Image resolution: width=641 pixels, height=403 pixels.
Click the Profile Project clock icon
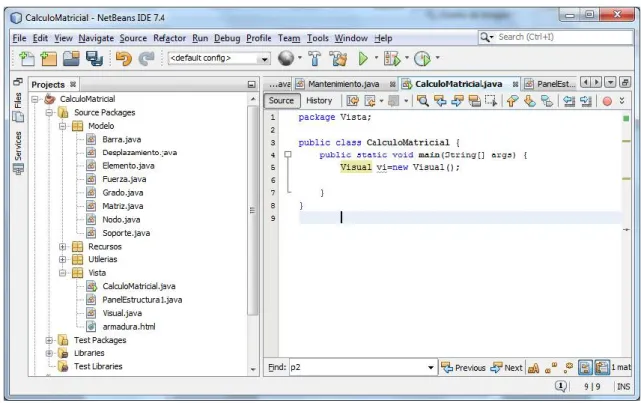(422, 58)
